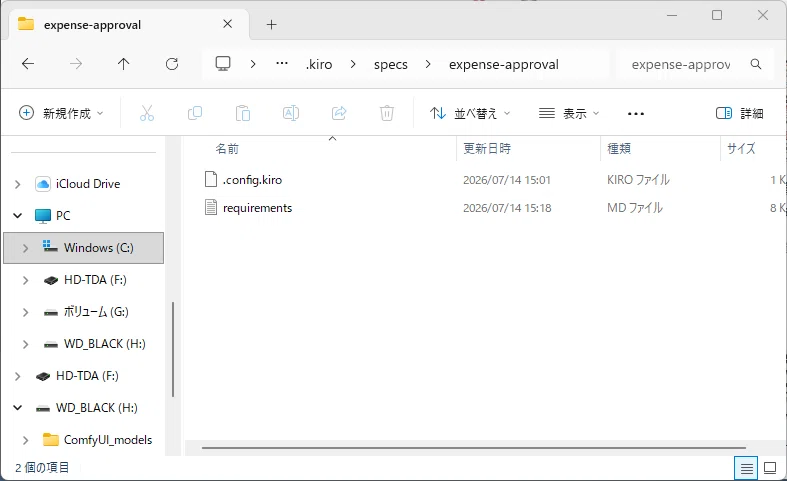Expand the bottom HD-TDA (F:) node
The image size is (787, 481).
pos(18,376)
